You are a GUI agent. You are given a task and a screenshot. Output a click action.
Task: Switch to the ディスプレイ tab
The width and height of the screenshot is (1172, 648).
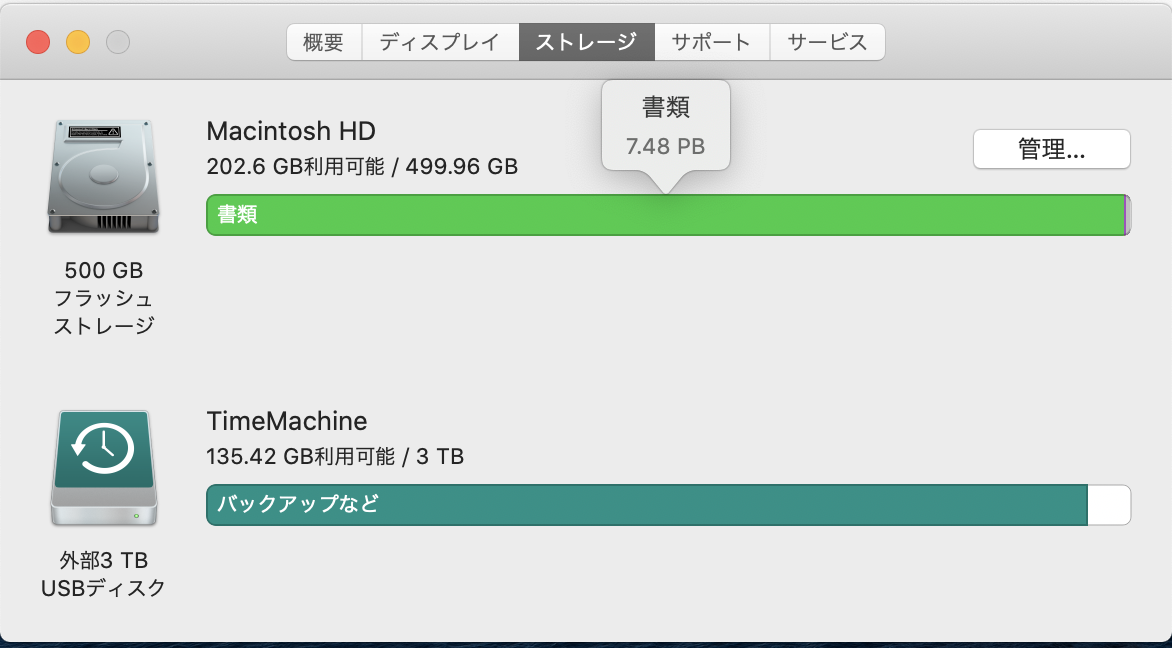pos(439,42)
